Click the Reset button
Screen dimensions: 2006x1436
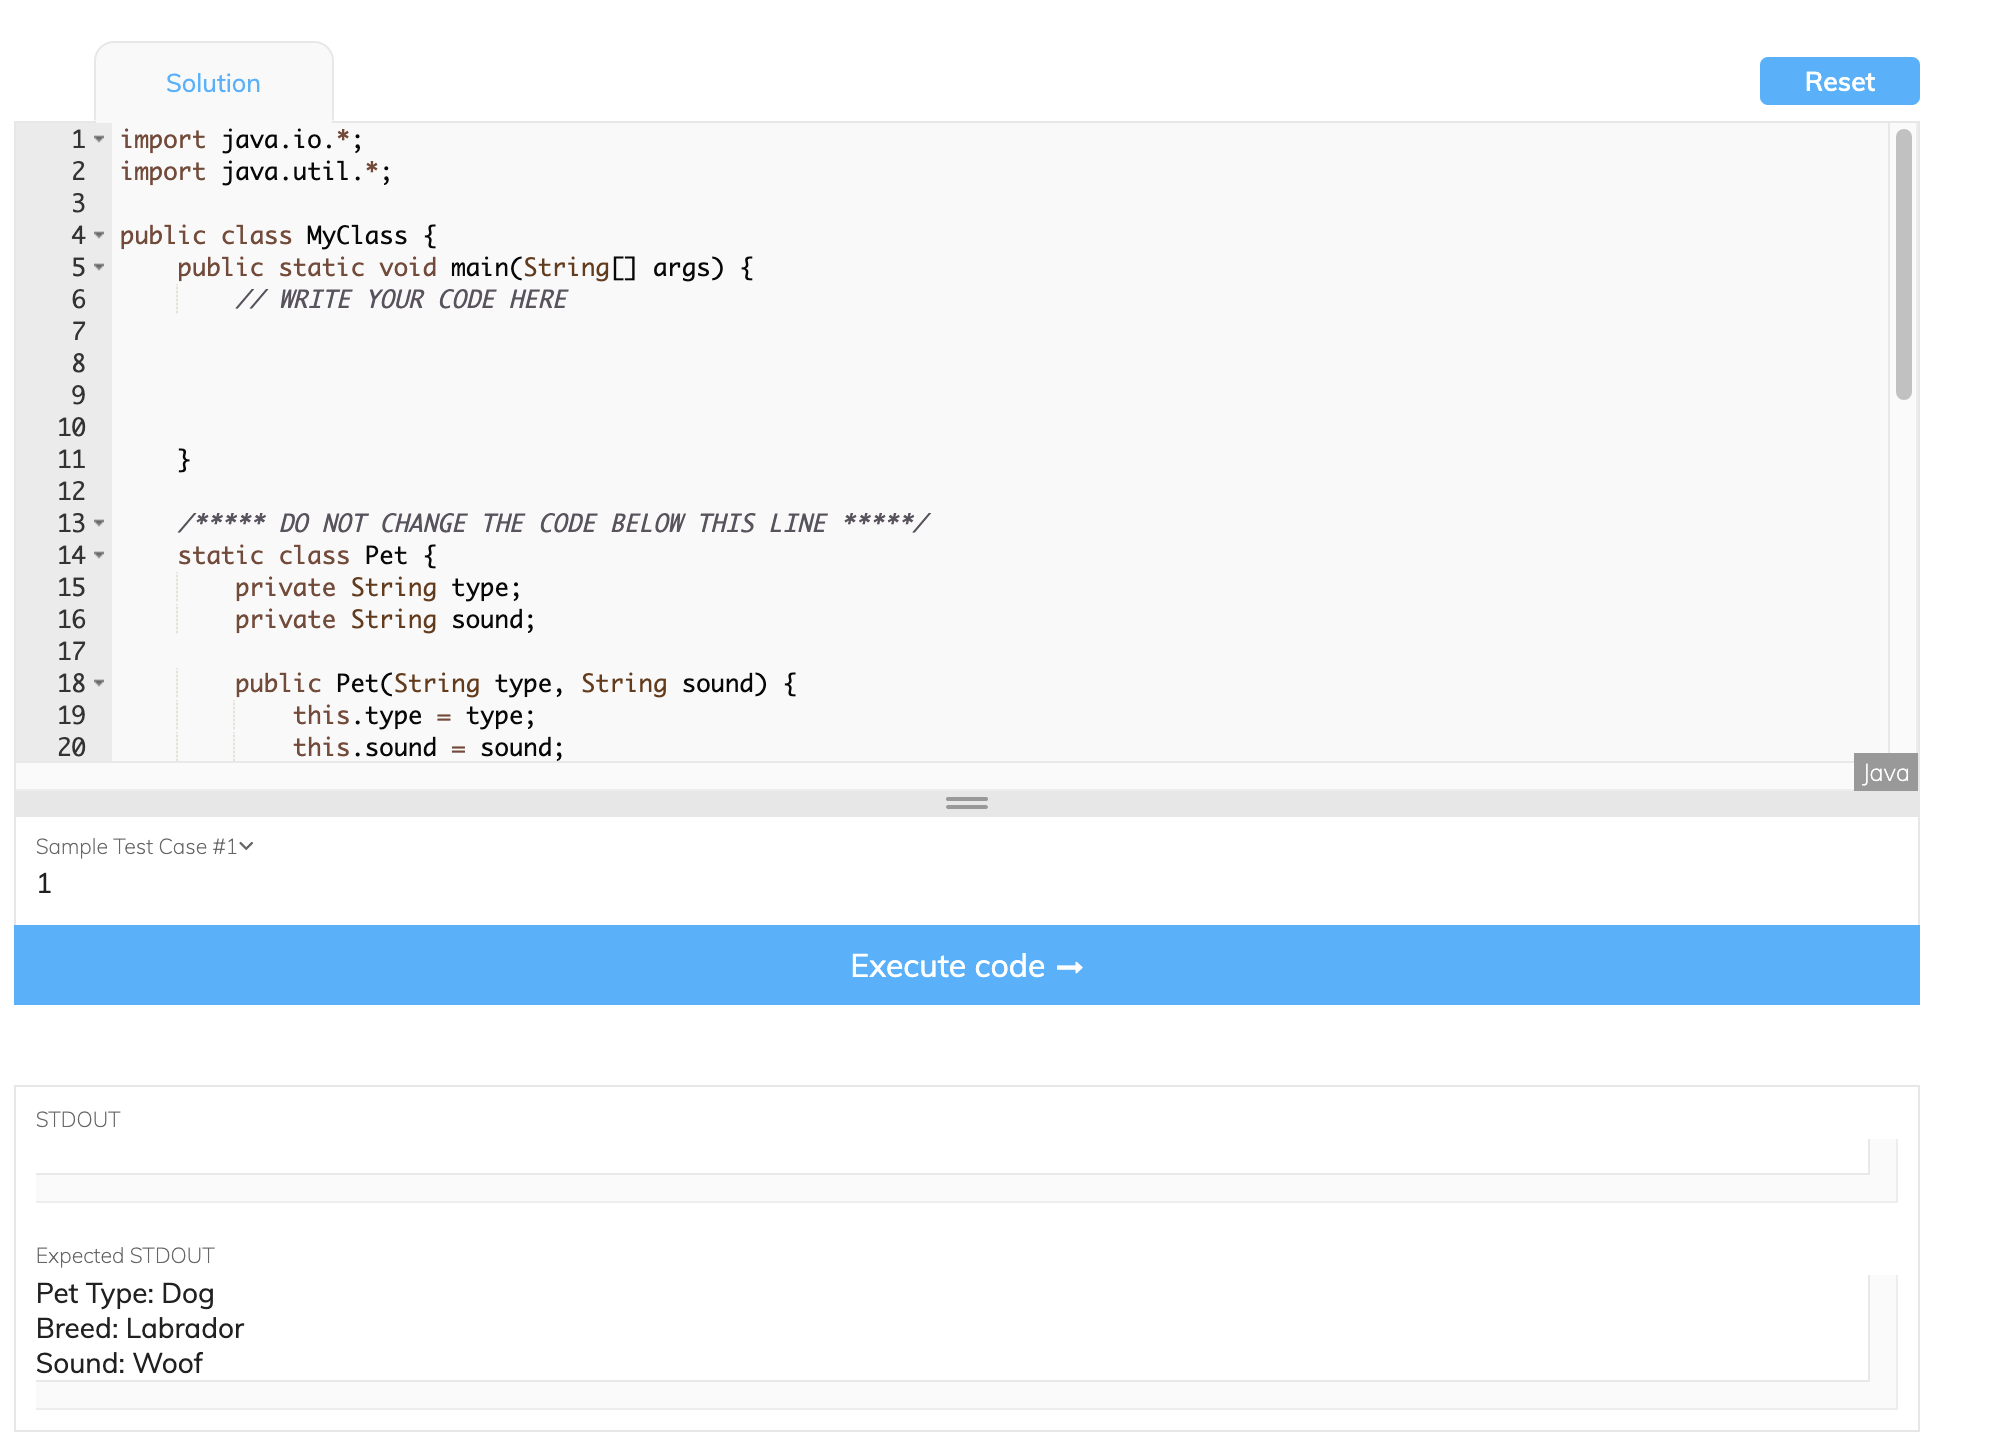click(1838, 81)
